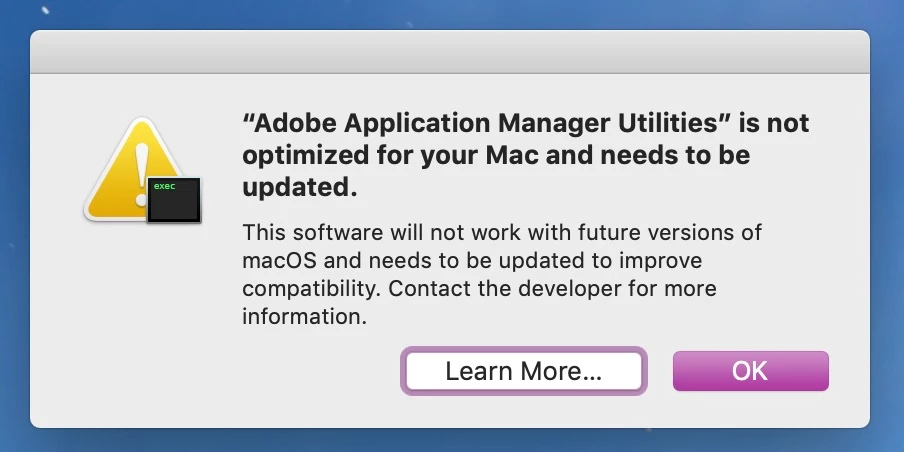Click the dialog's empty title bar
Viewport: 904px width, 452px height.
coord(450,51)
